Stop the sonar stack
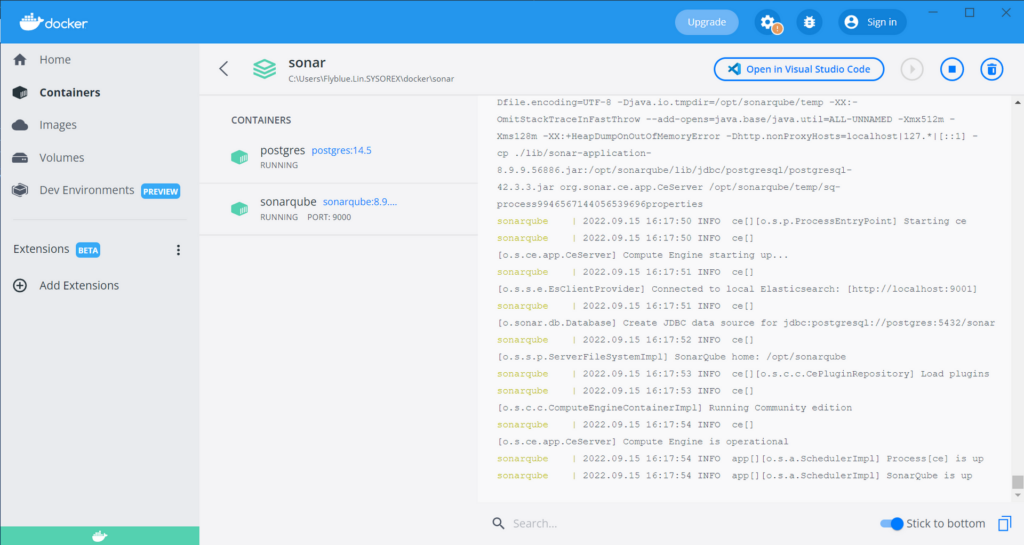1024x545 pixels. tap(952, 69)
